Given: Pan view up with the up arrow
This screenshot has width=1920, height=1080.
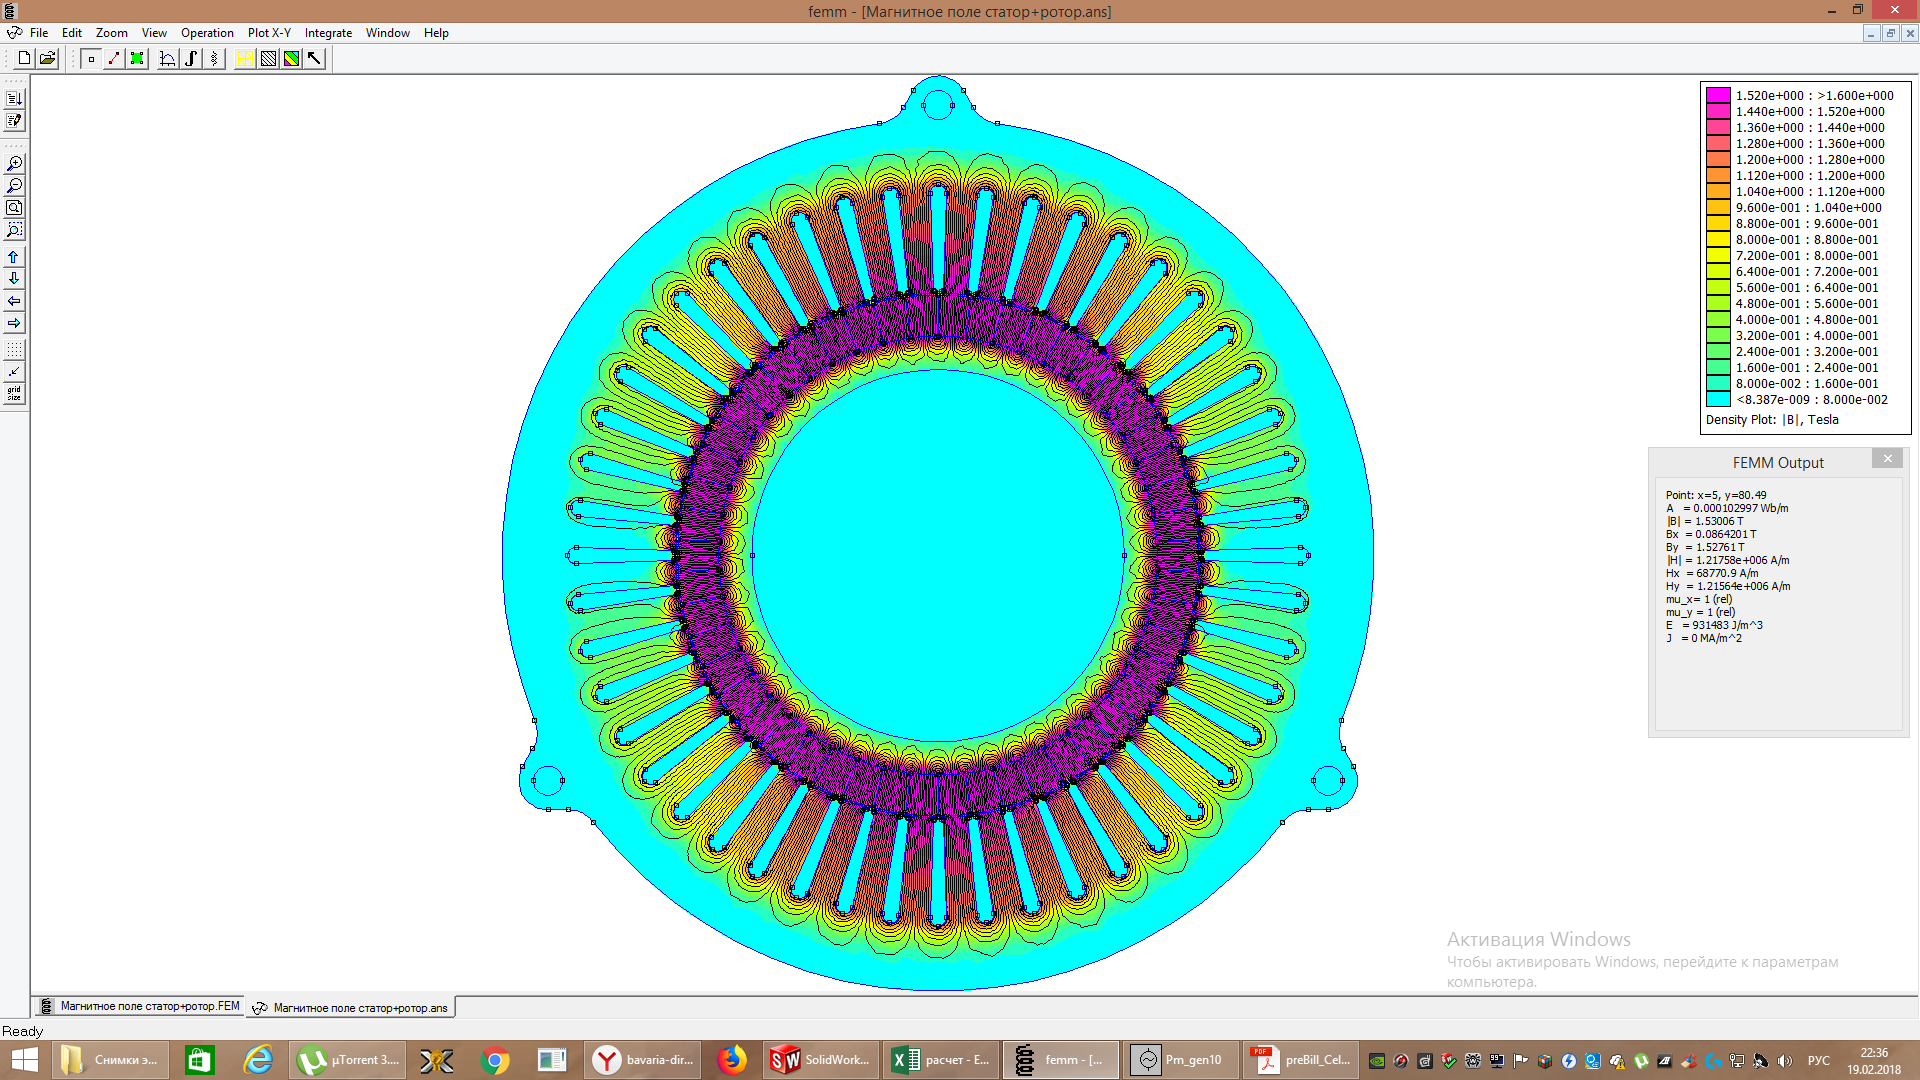Looking at the screenshot, I should click(x=14, y=257).
